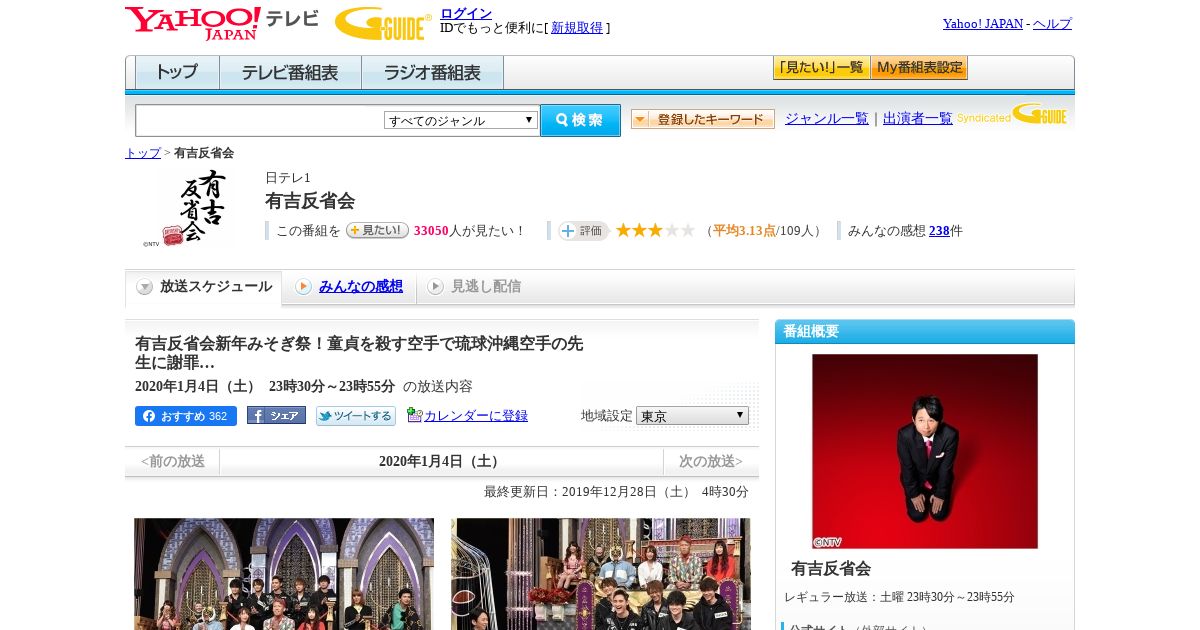The height and width of the screenshot is (630, 1200).
Task: Open the 「見たい!」一覧 button
Action: [821, 68]
